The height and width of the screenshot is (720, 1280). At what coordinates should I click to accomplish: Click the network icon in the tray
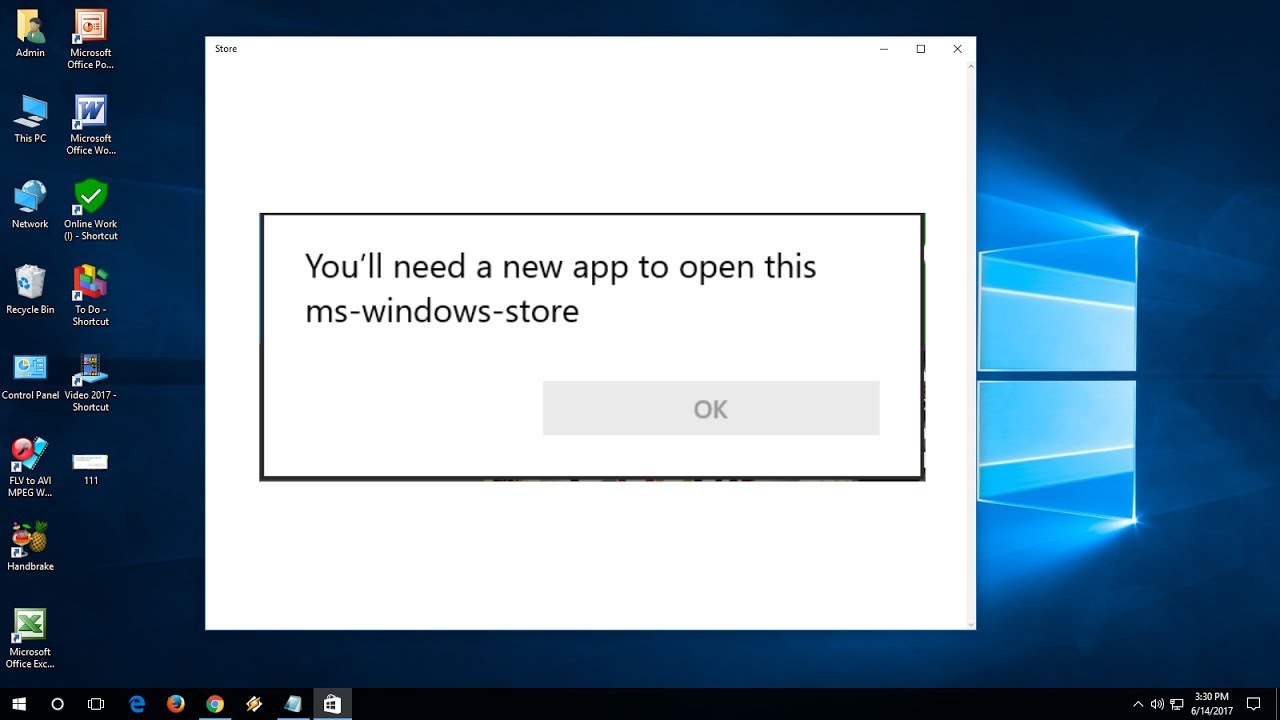1177,703
